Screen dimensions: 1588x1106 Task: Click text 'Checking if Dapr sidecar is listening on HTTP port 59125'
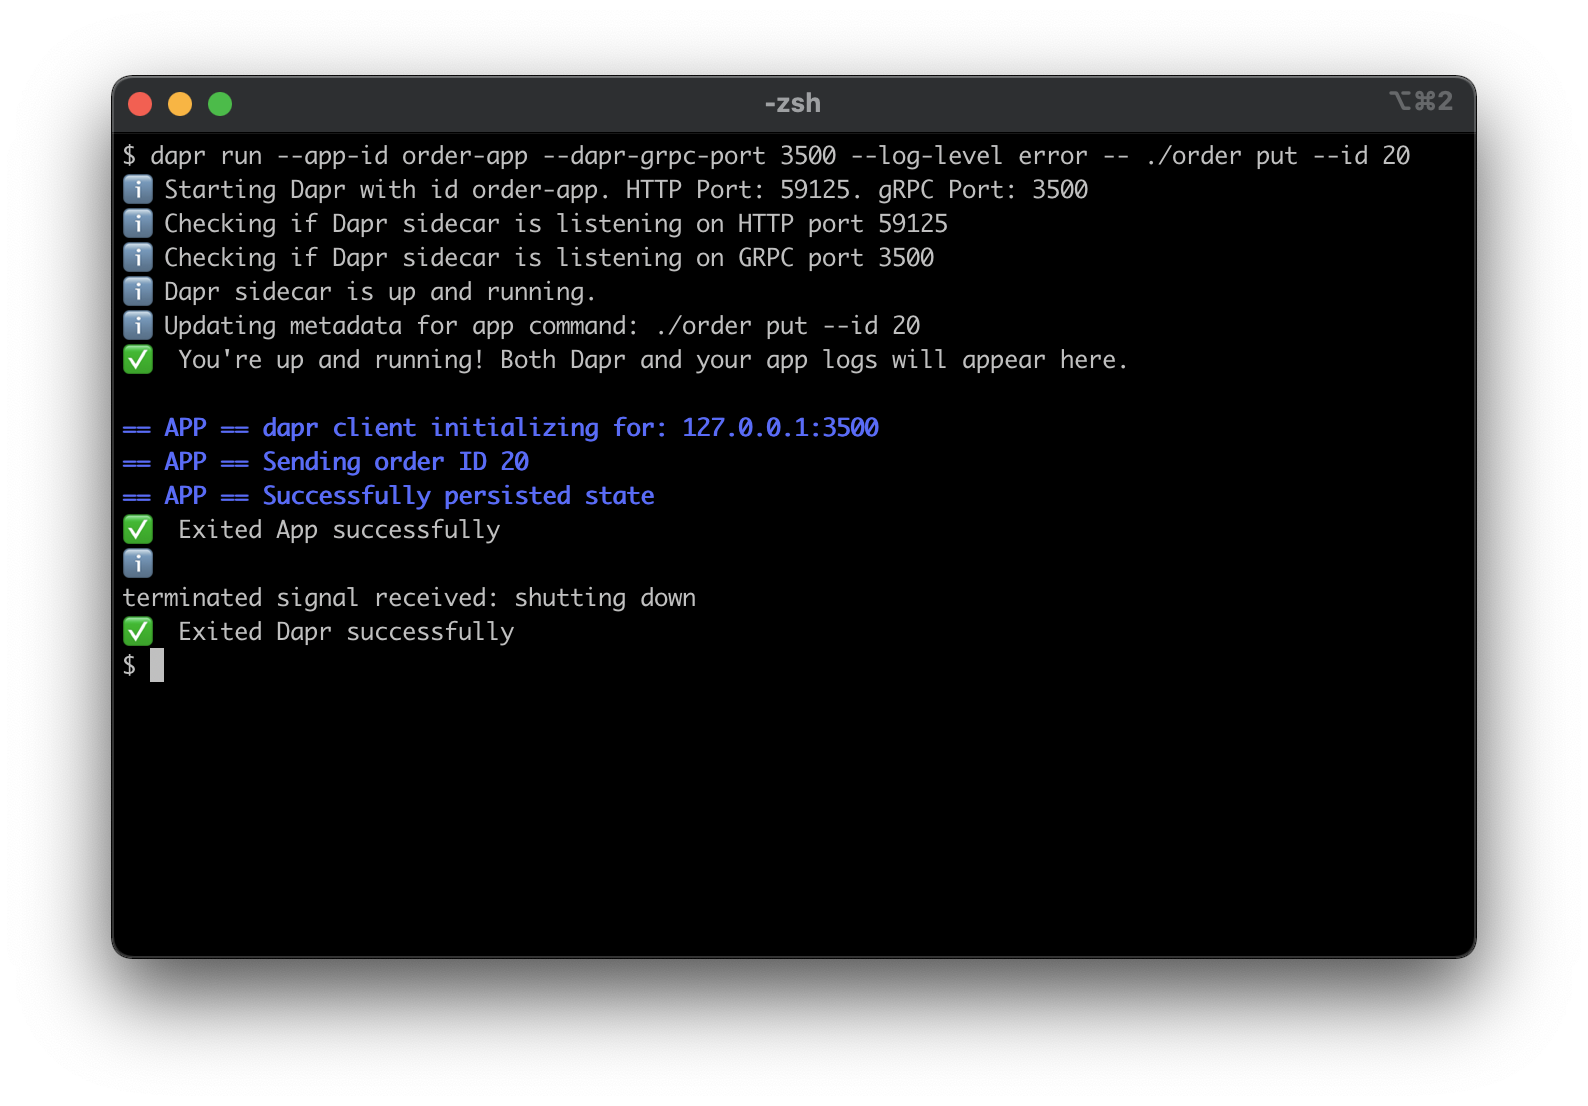point(556,224)
